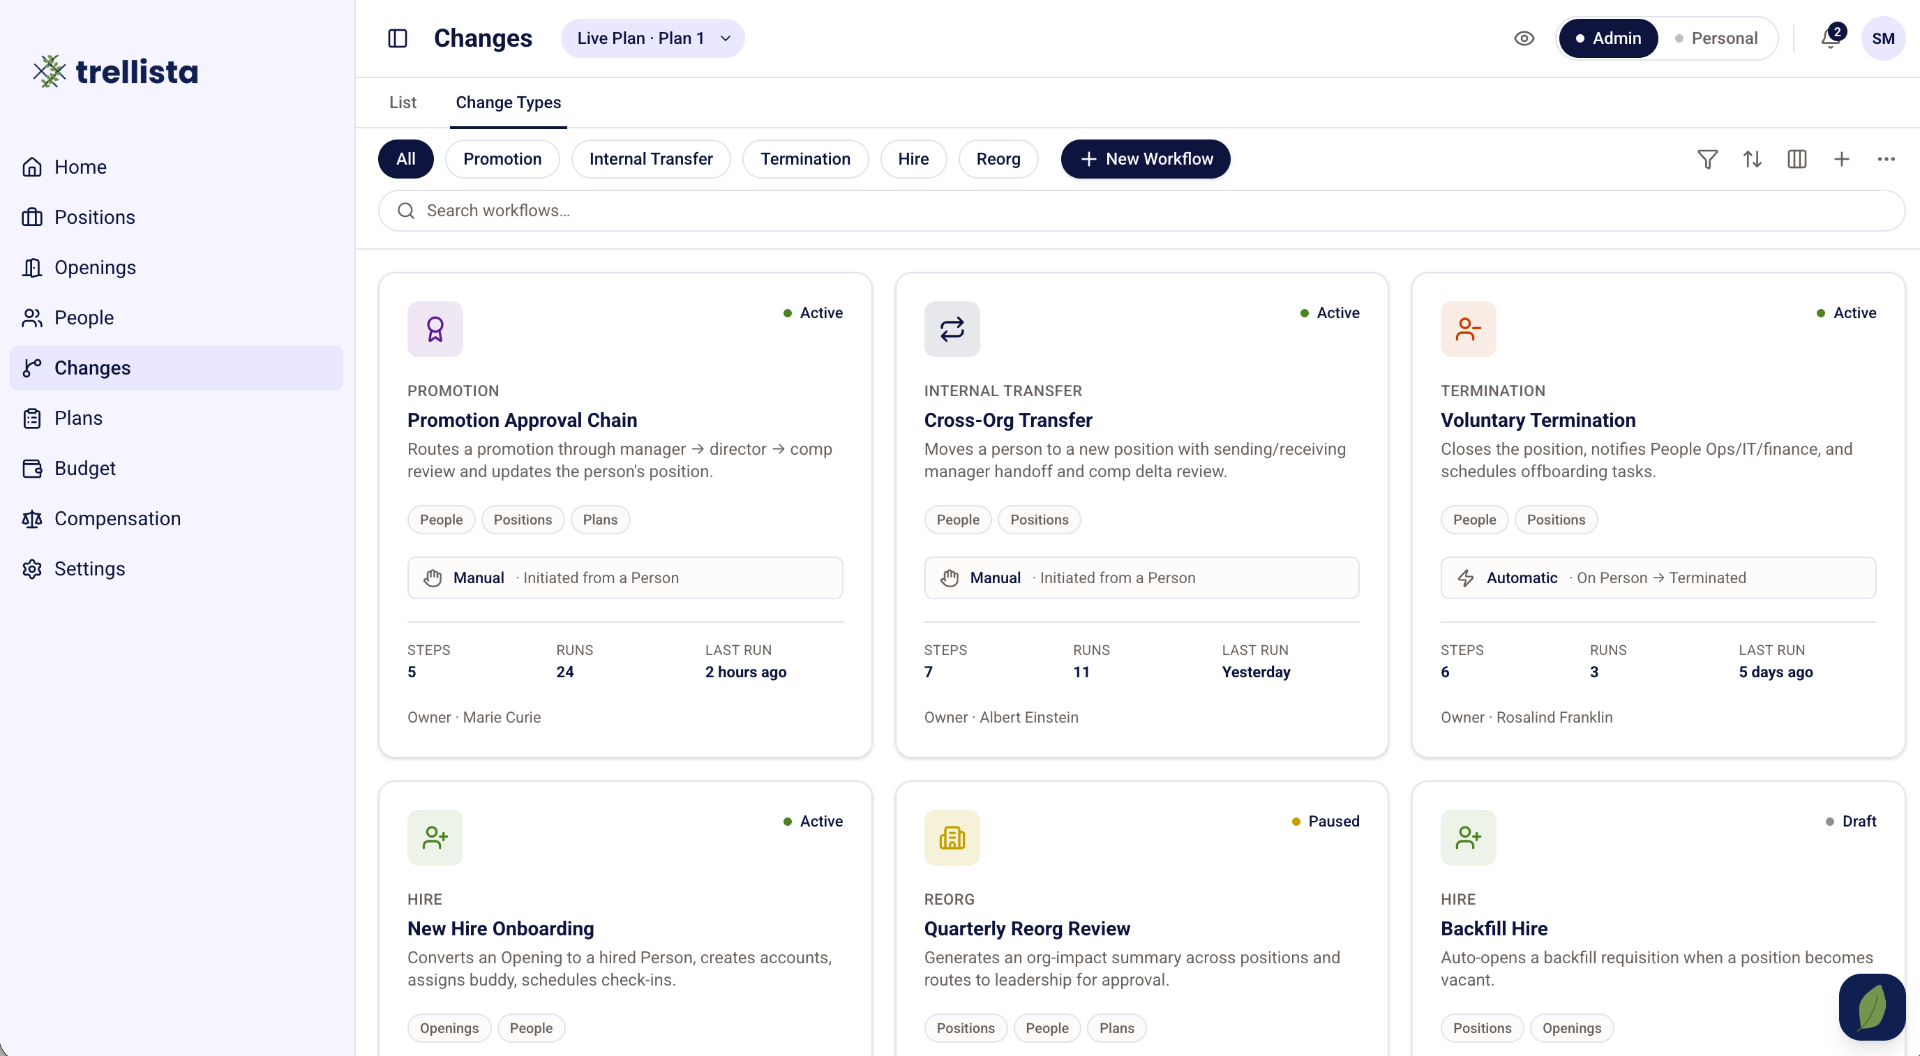Image resolution: width=1920 pixels, height=1056 pixels.
Task: Switch to Personal mode
Action: pyautogui.click(x=1716, y=38)
